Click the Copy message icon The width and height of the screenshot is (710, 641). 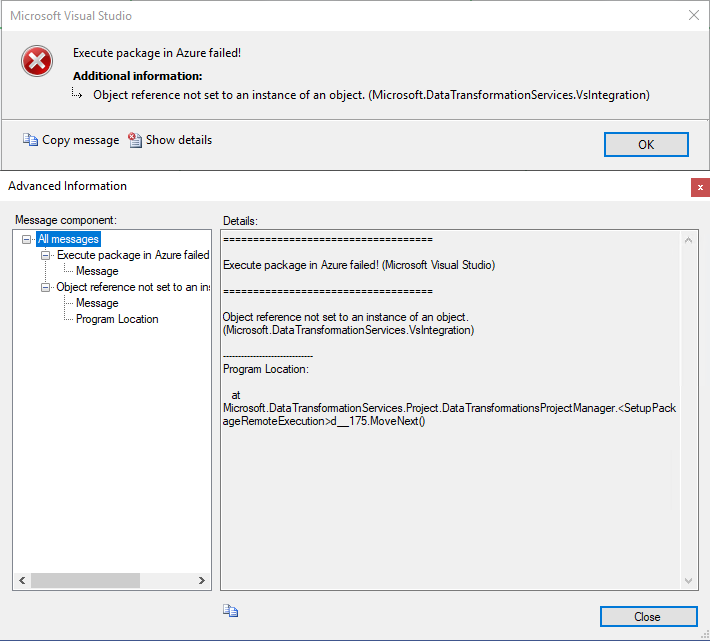(x=30, y=140)
